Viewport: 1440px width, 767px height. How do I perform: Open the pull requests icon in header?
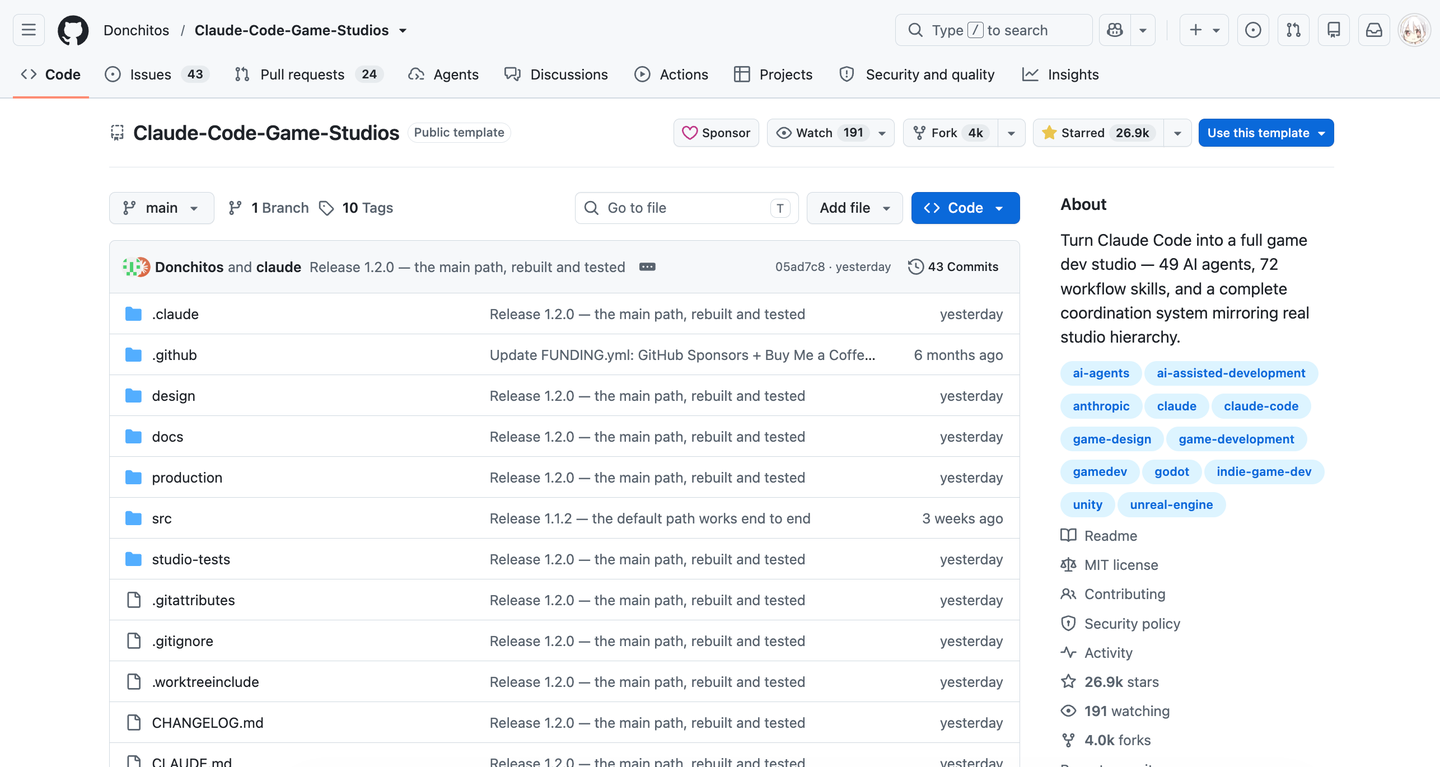[x=1294, y=30]
